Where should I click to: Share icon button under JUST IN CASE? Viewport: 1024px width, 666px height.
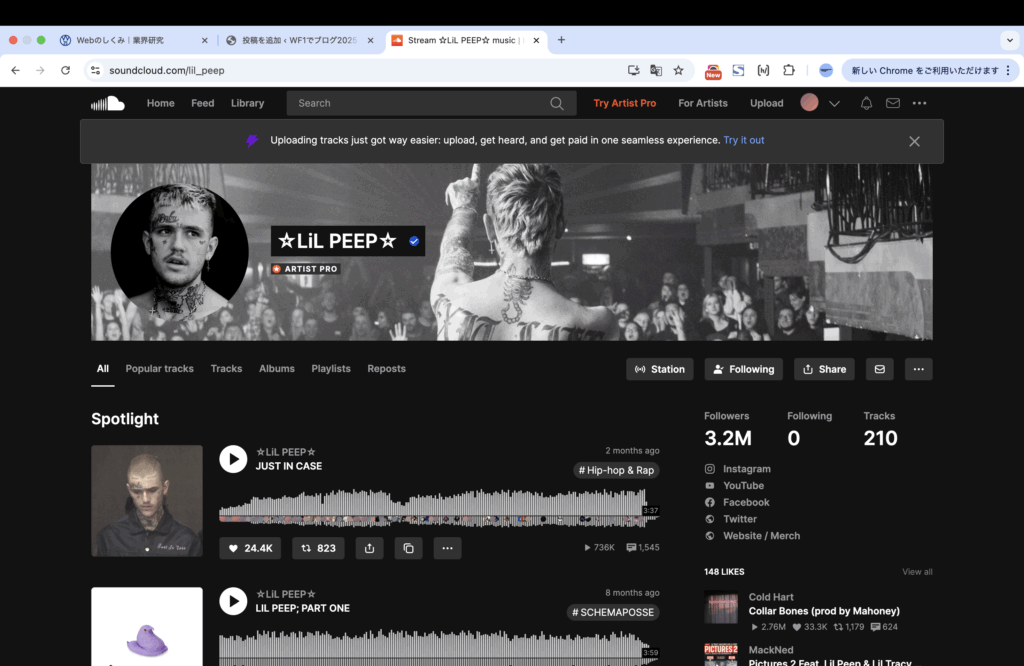[x=370, y=548]
